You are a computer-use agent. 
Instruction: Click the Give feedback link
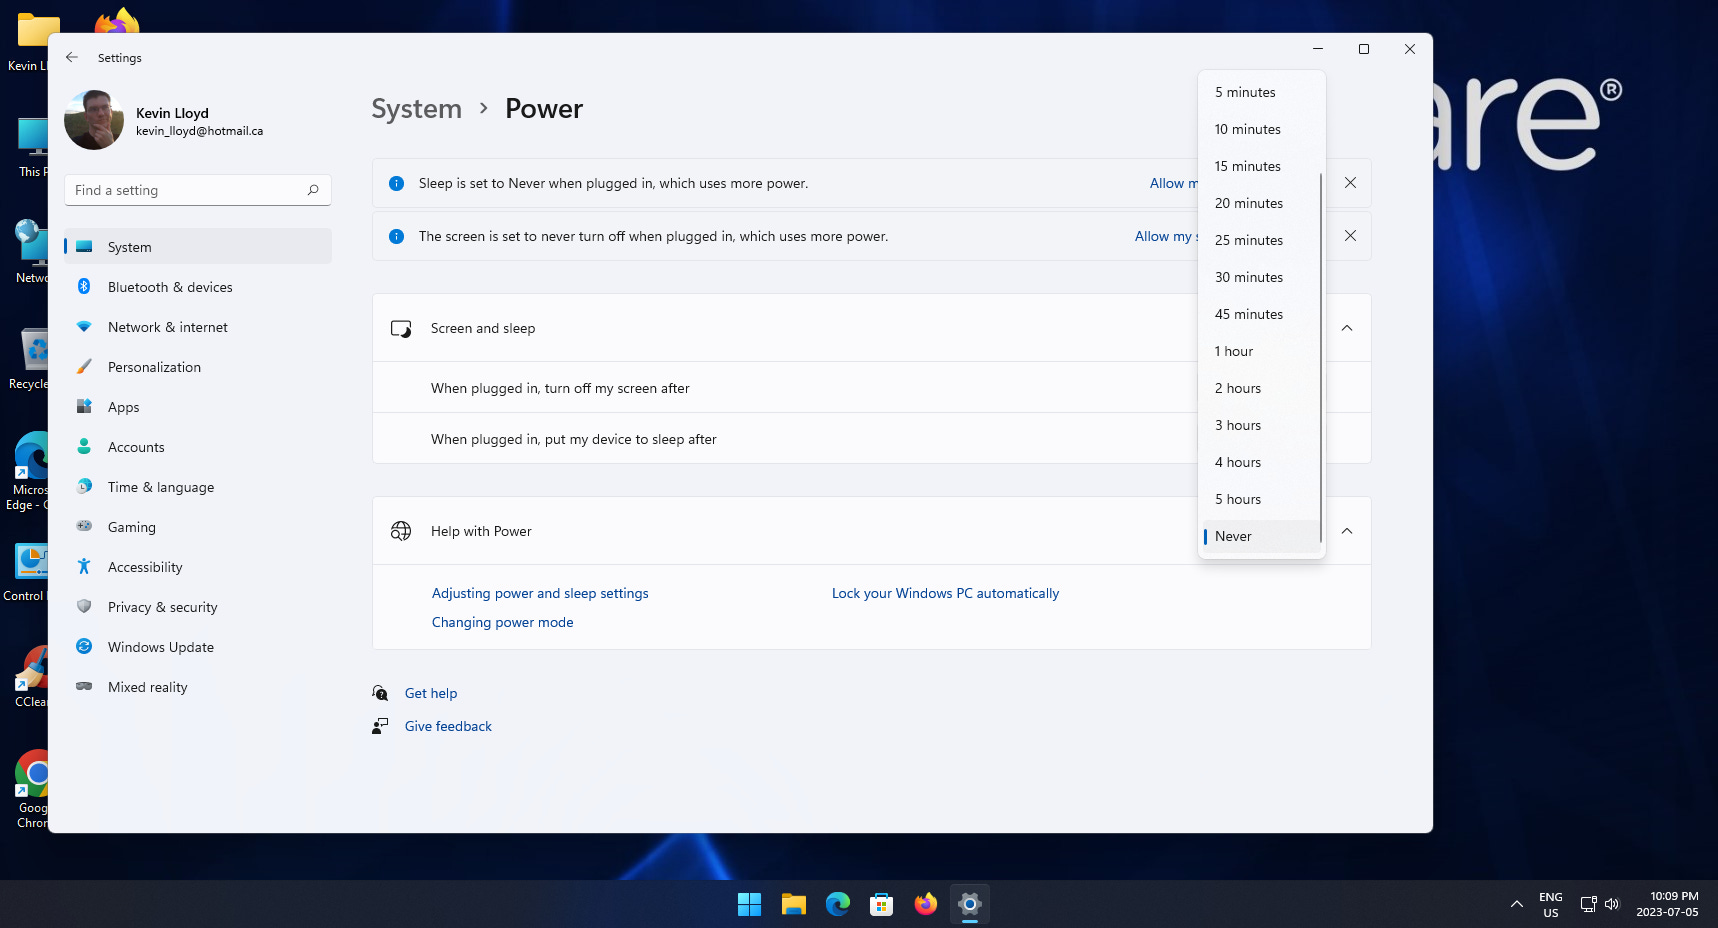tap(448, 726)
